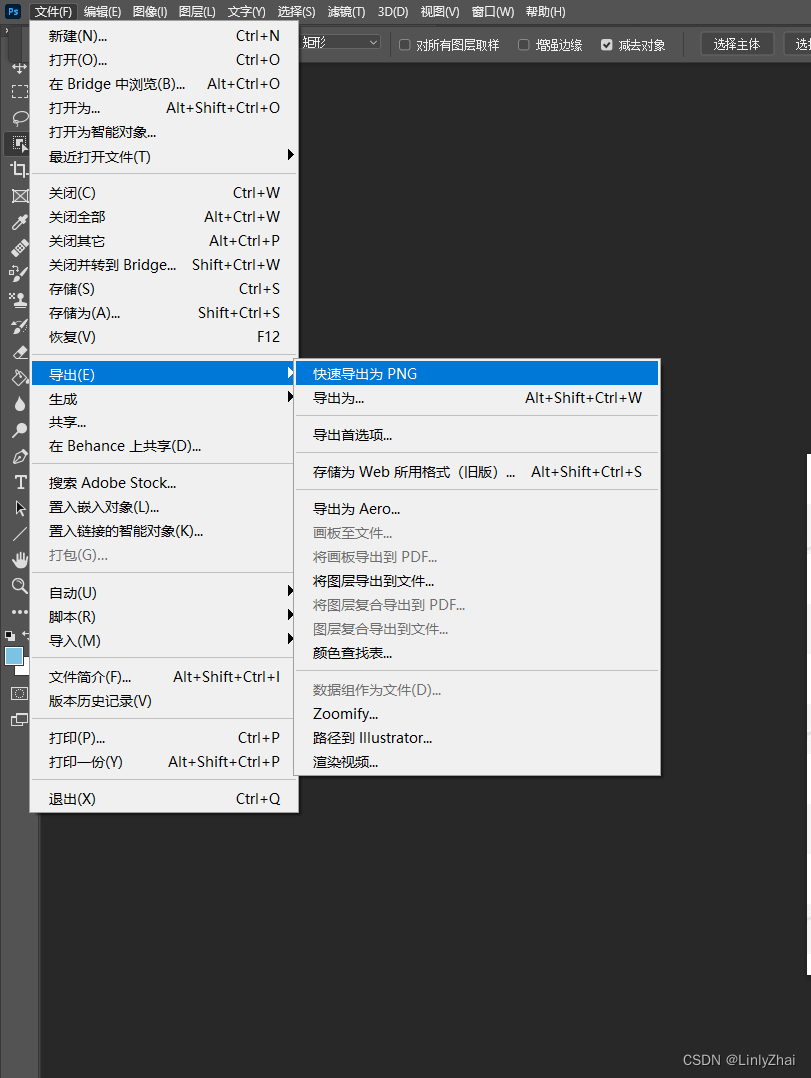Select the Dodge tool
This screenshot has height=1078, width=811.
coord(19,430)
